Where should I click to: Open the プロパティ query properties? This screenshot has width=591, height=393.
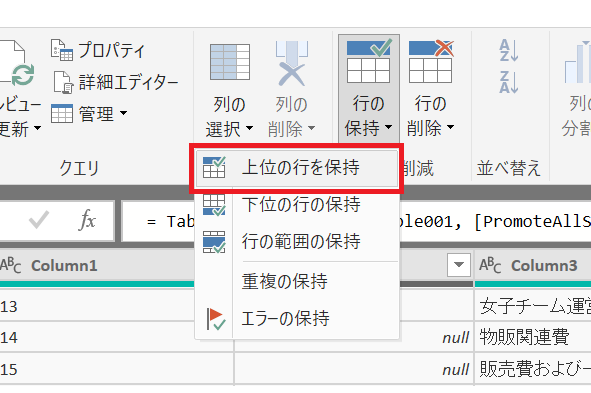(98, 50)
